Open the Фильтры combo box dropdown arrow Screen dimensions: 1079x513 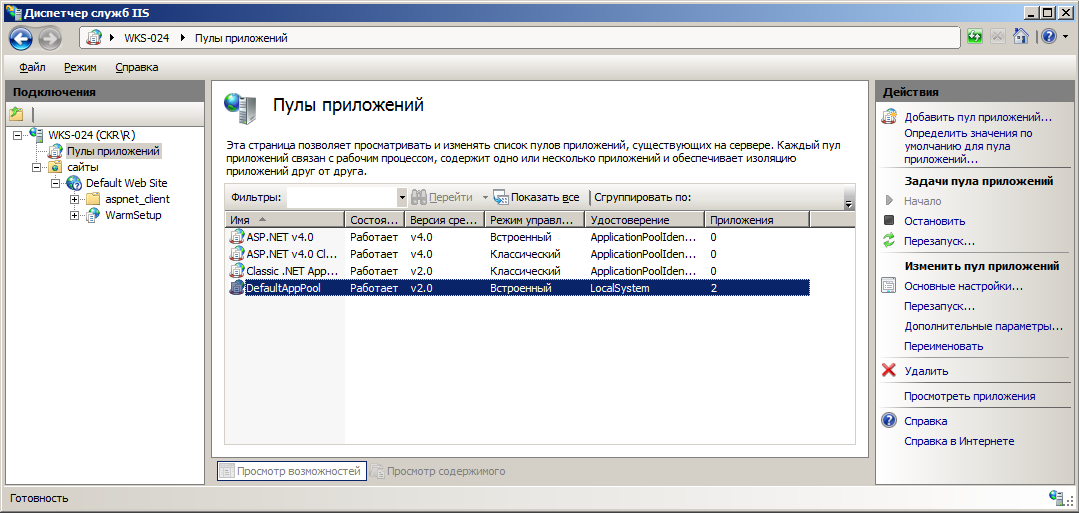point(403,198)
